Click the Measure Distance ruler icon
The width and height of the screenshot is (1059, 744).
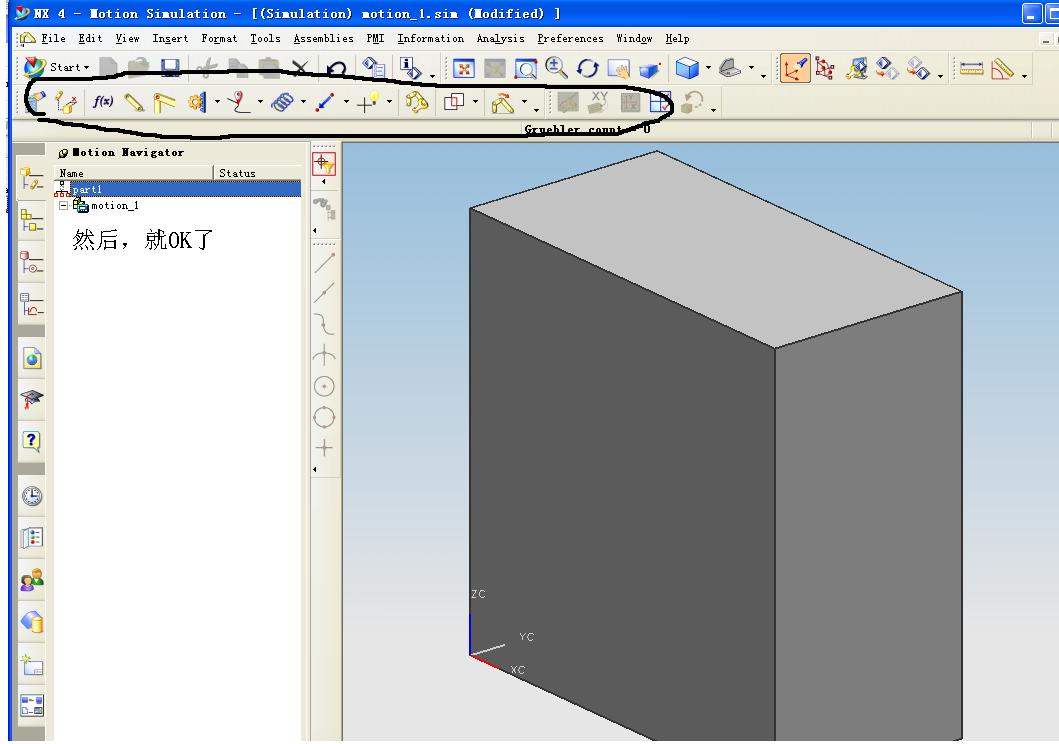coord(971,68)
